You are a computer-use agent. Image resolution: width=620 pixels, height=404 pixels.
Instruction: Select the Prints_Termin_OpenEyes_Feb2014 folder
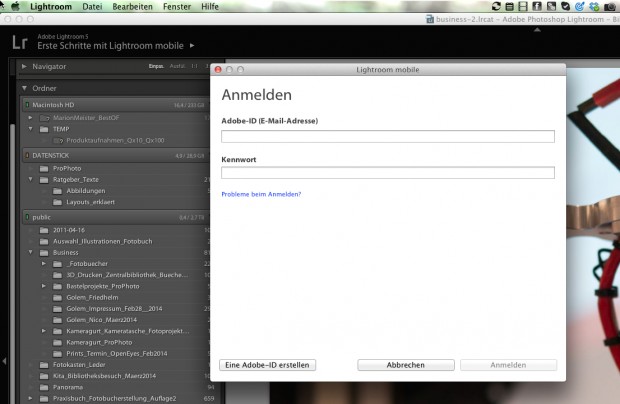point(115,353)
